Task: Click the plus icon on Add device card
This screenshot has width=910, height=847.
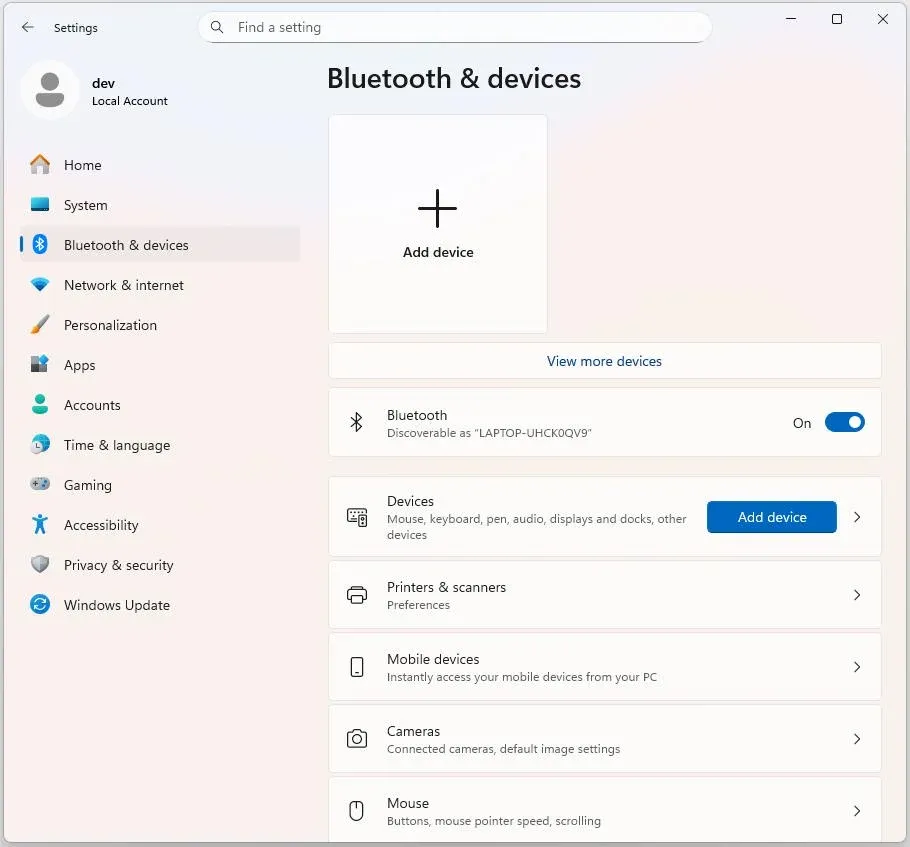Action: pyautogui.click(x=438, y=208)
